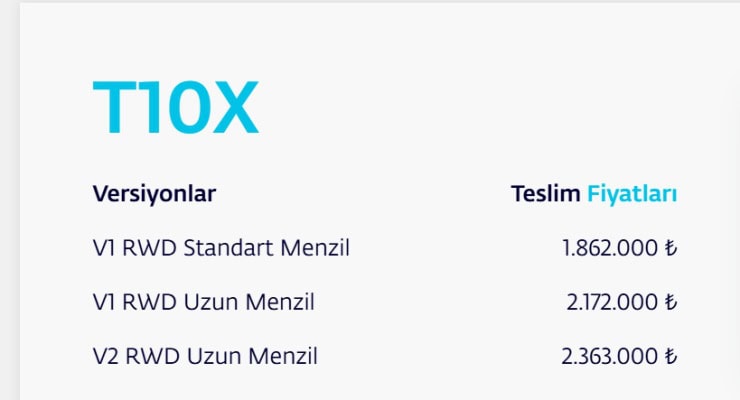Click the letter X in T10X
The width and height of the screenshot is (740, 400).
click(x=235, y=108)
